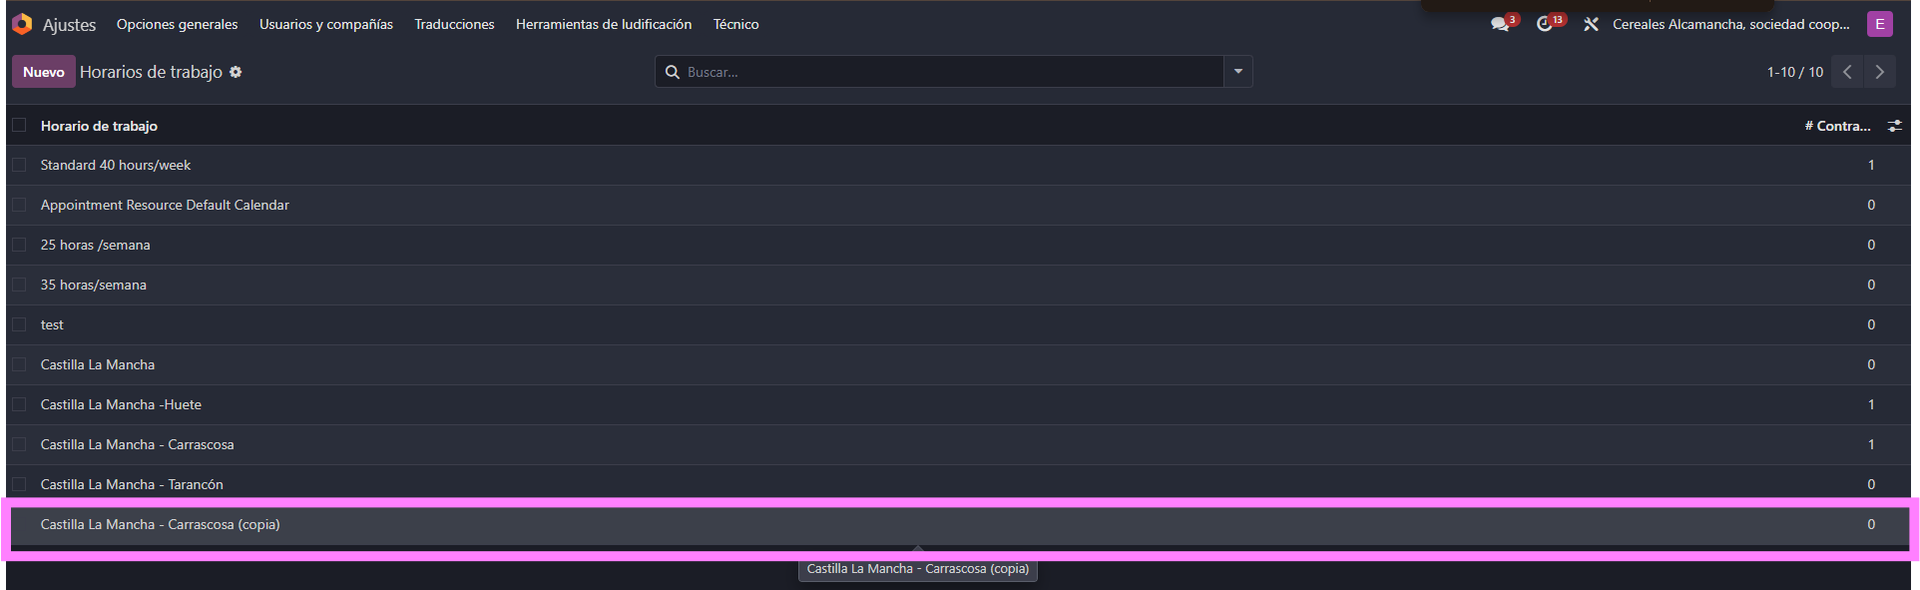Click into the Buscar search field
The image size is (1920, 590).
950,72
